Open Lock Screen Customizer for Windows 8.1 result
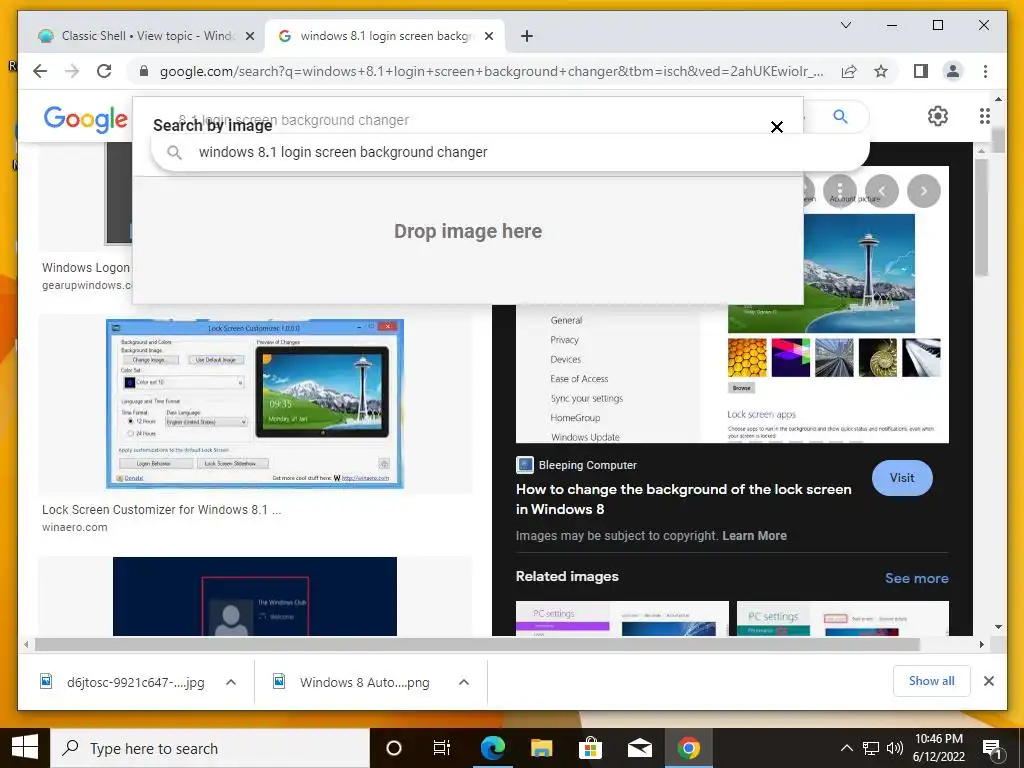 tap(161, 510)
